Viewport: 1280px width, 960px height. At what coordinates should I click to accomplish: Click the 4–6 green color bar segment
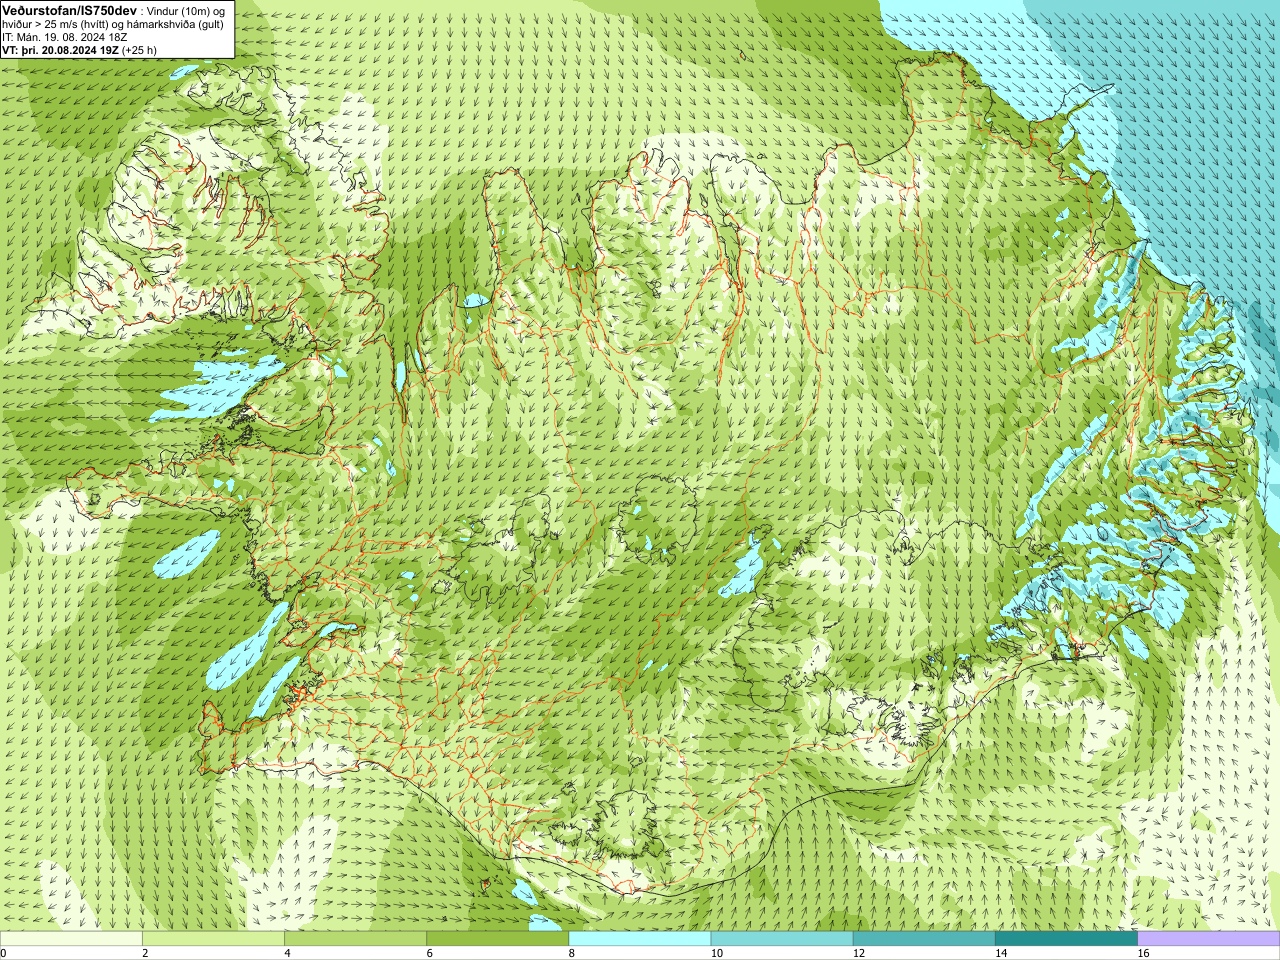tap(355, 939)
